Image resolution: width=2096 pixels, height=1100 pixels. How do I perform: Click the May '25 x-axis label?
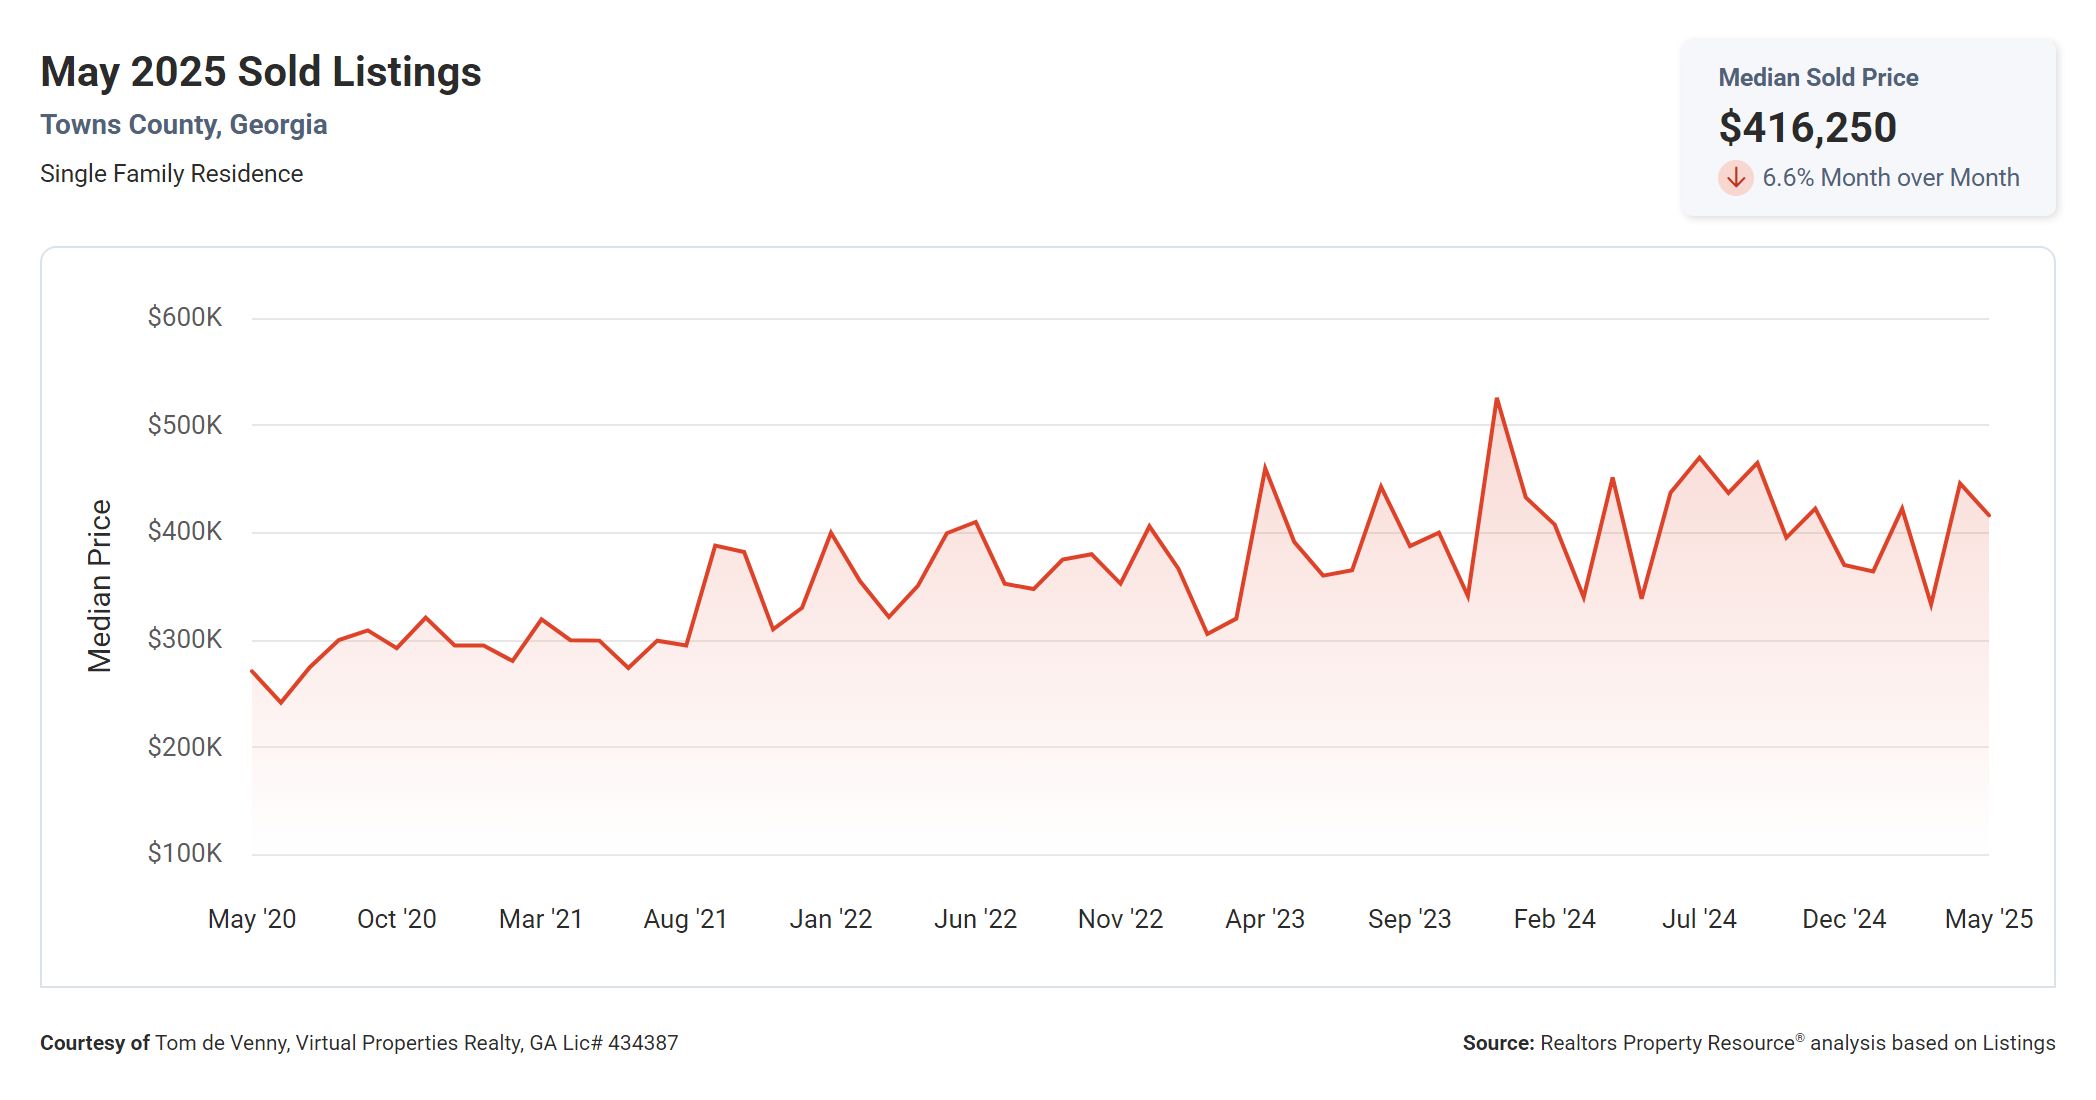[x=1988, y=919]
